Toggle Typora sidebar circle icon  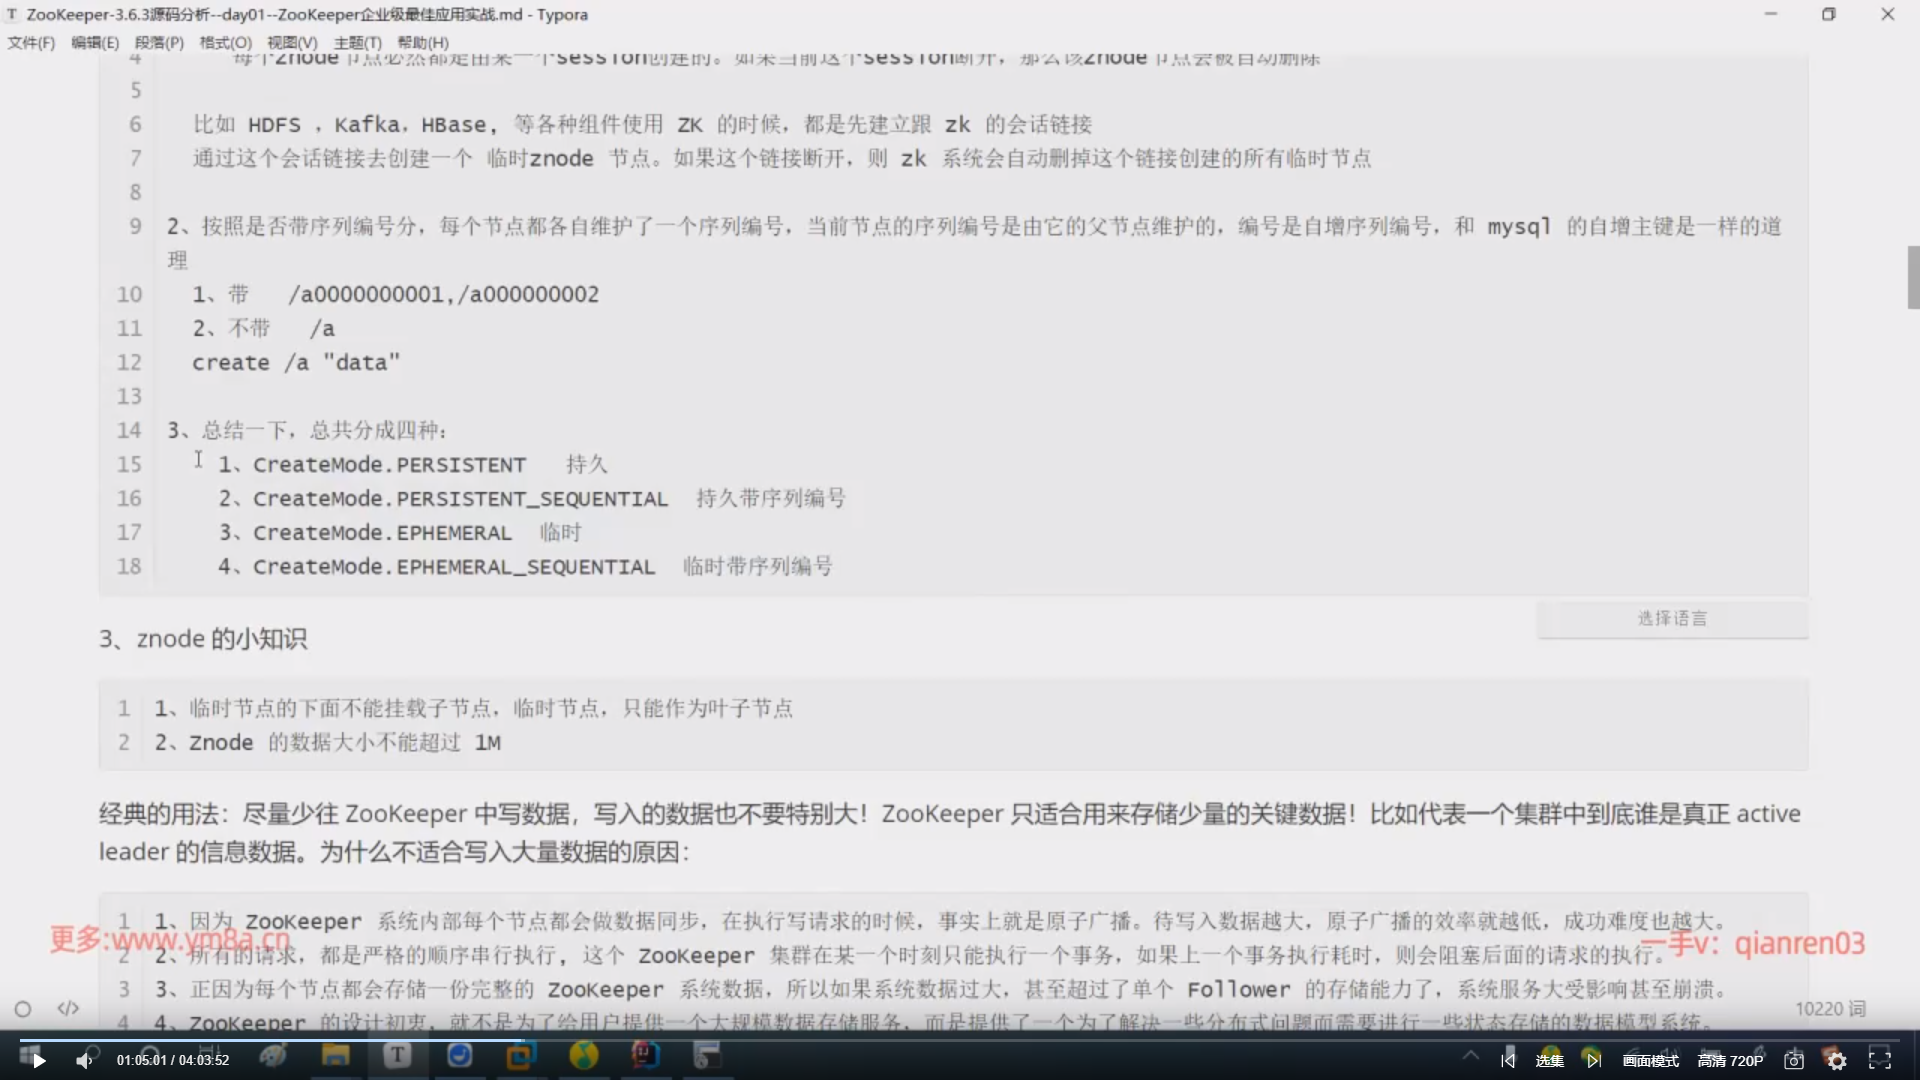(23, 1008)
